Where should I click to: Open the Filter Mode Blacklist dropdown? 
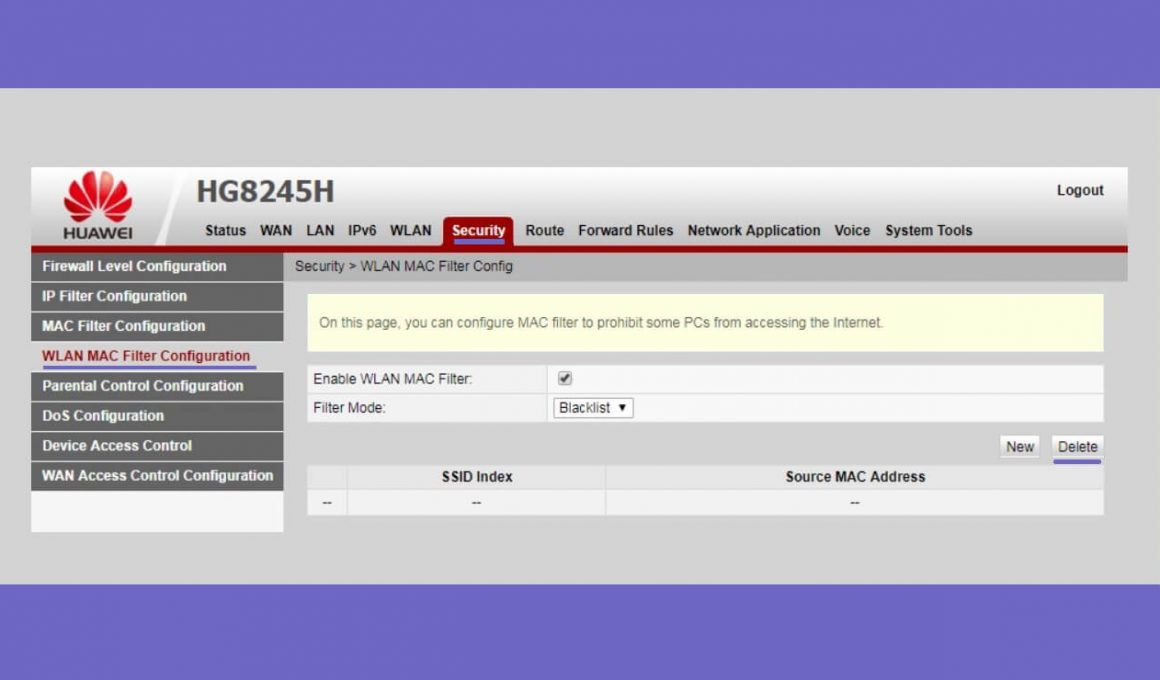[593, 408]
